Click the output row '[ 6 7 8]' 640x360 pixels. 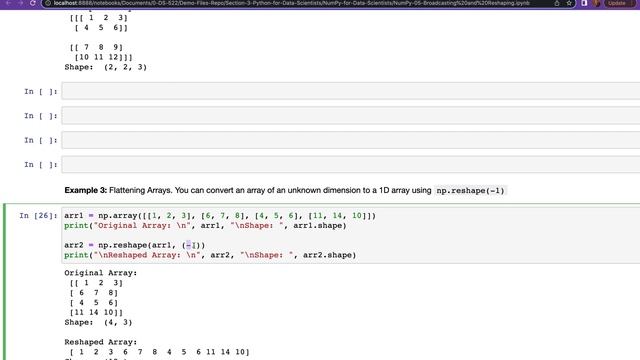93,293
